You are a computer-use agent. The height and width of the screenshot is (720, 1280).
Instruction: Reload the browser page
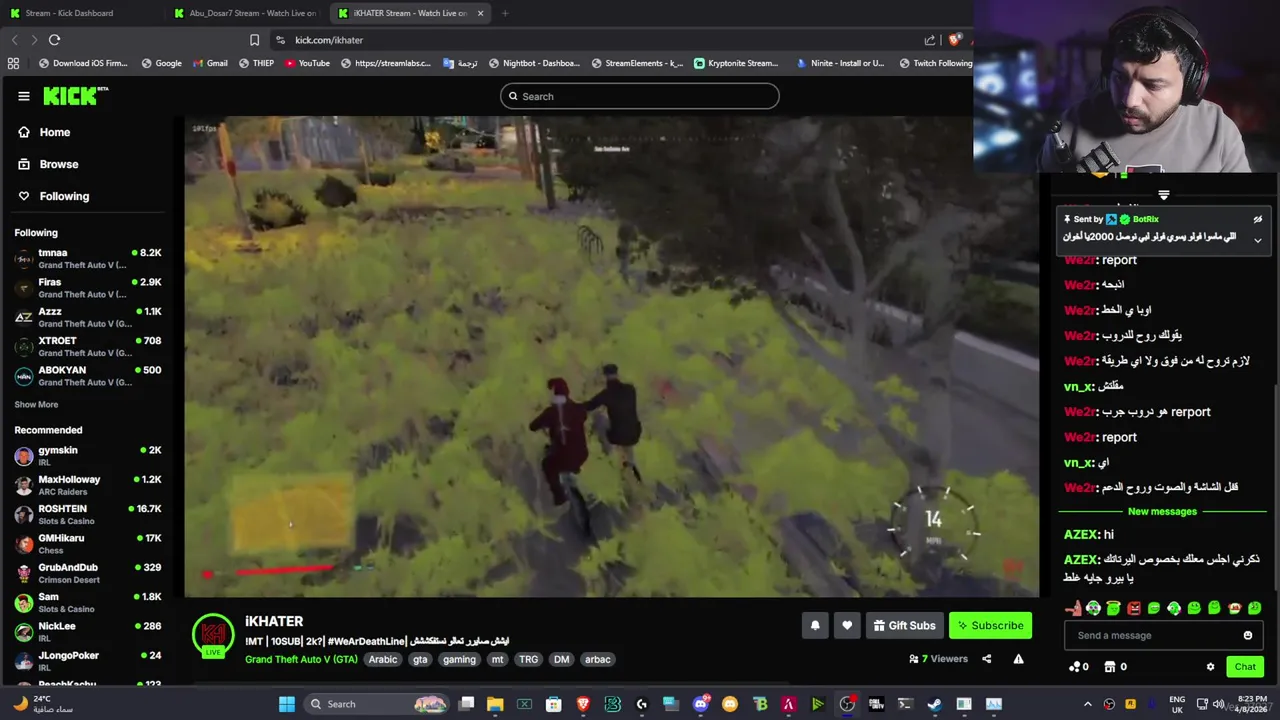tap(54, 40)
